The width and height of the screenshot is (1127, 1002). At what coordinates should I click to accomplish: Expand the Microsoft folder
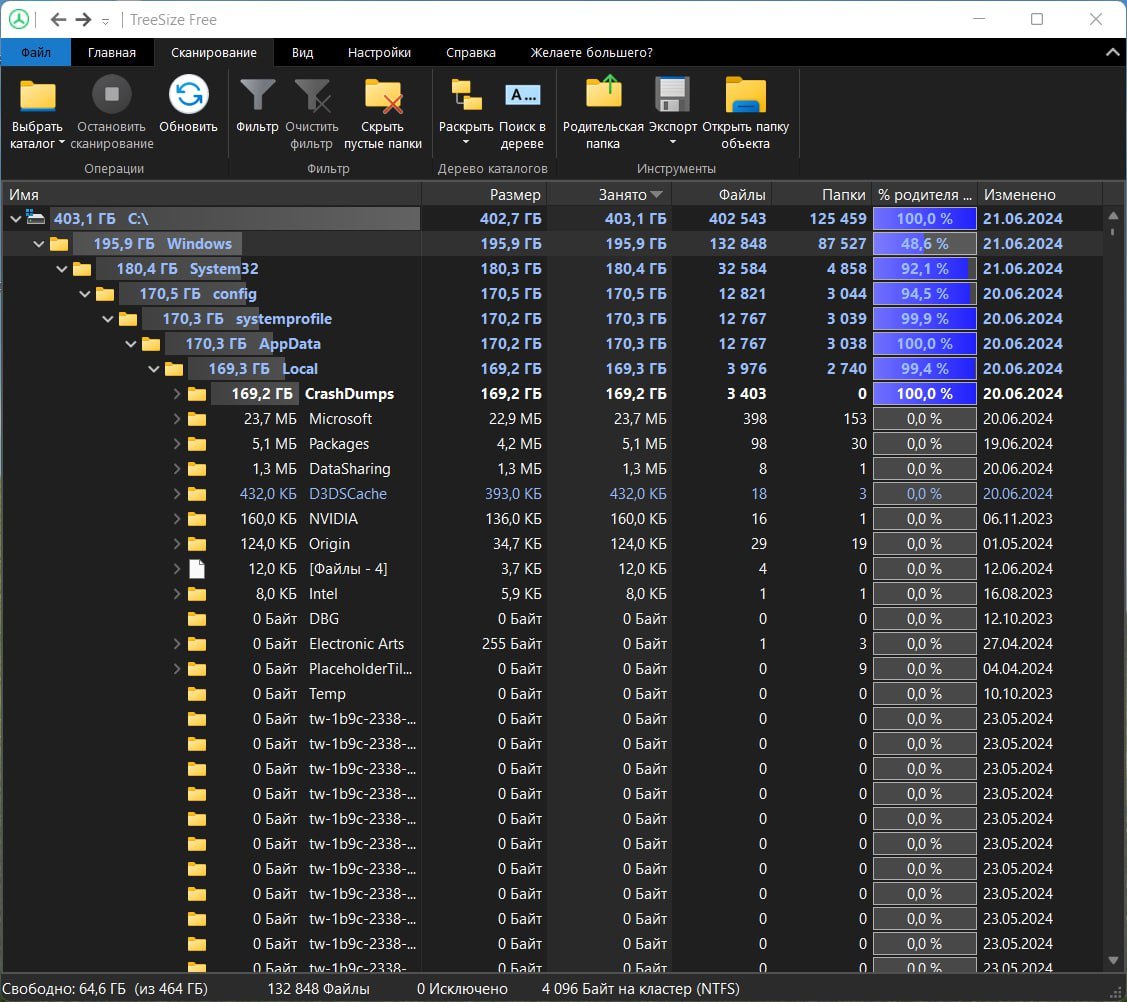click(177, 418)
